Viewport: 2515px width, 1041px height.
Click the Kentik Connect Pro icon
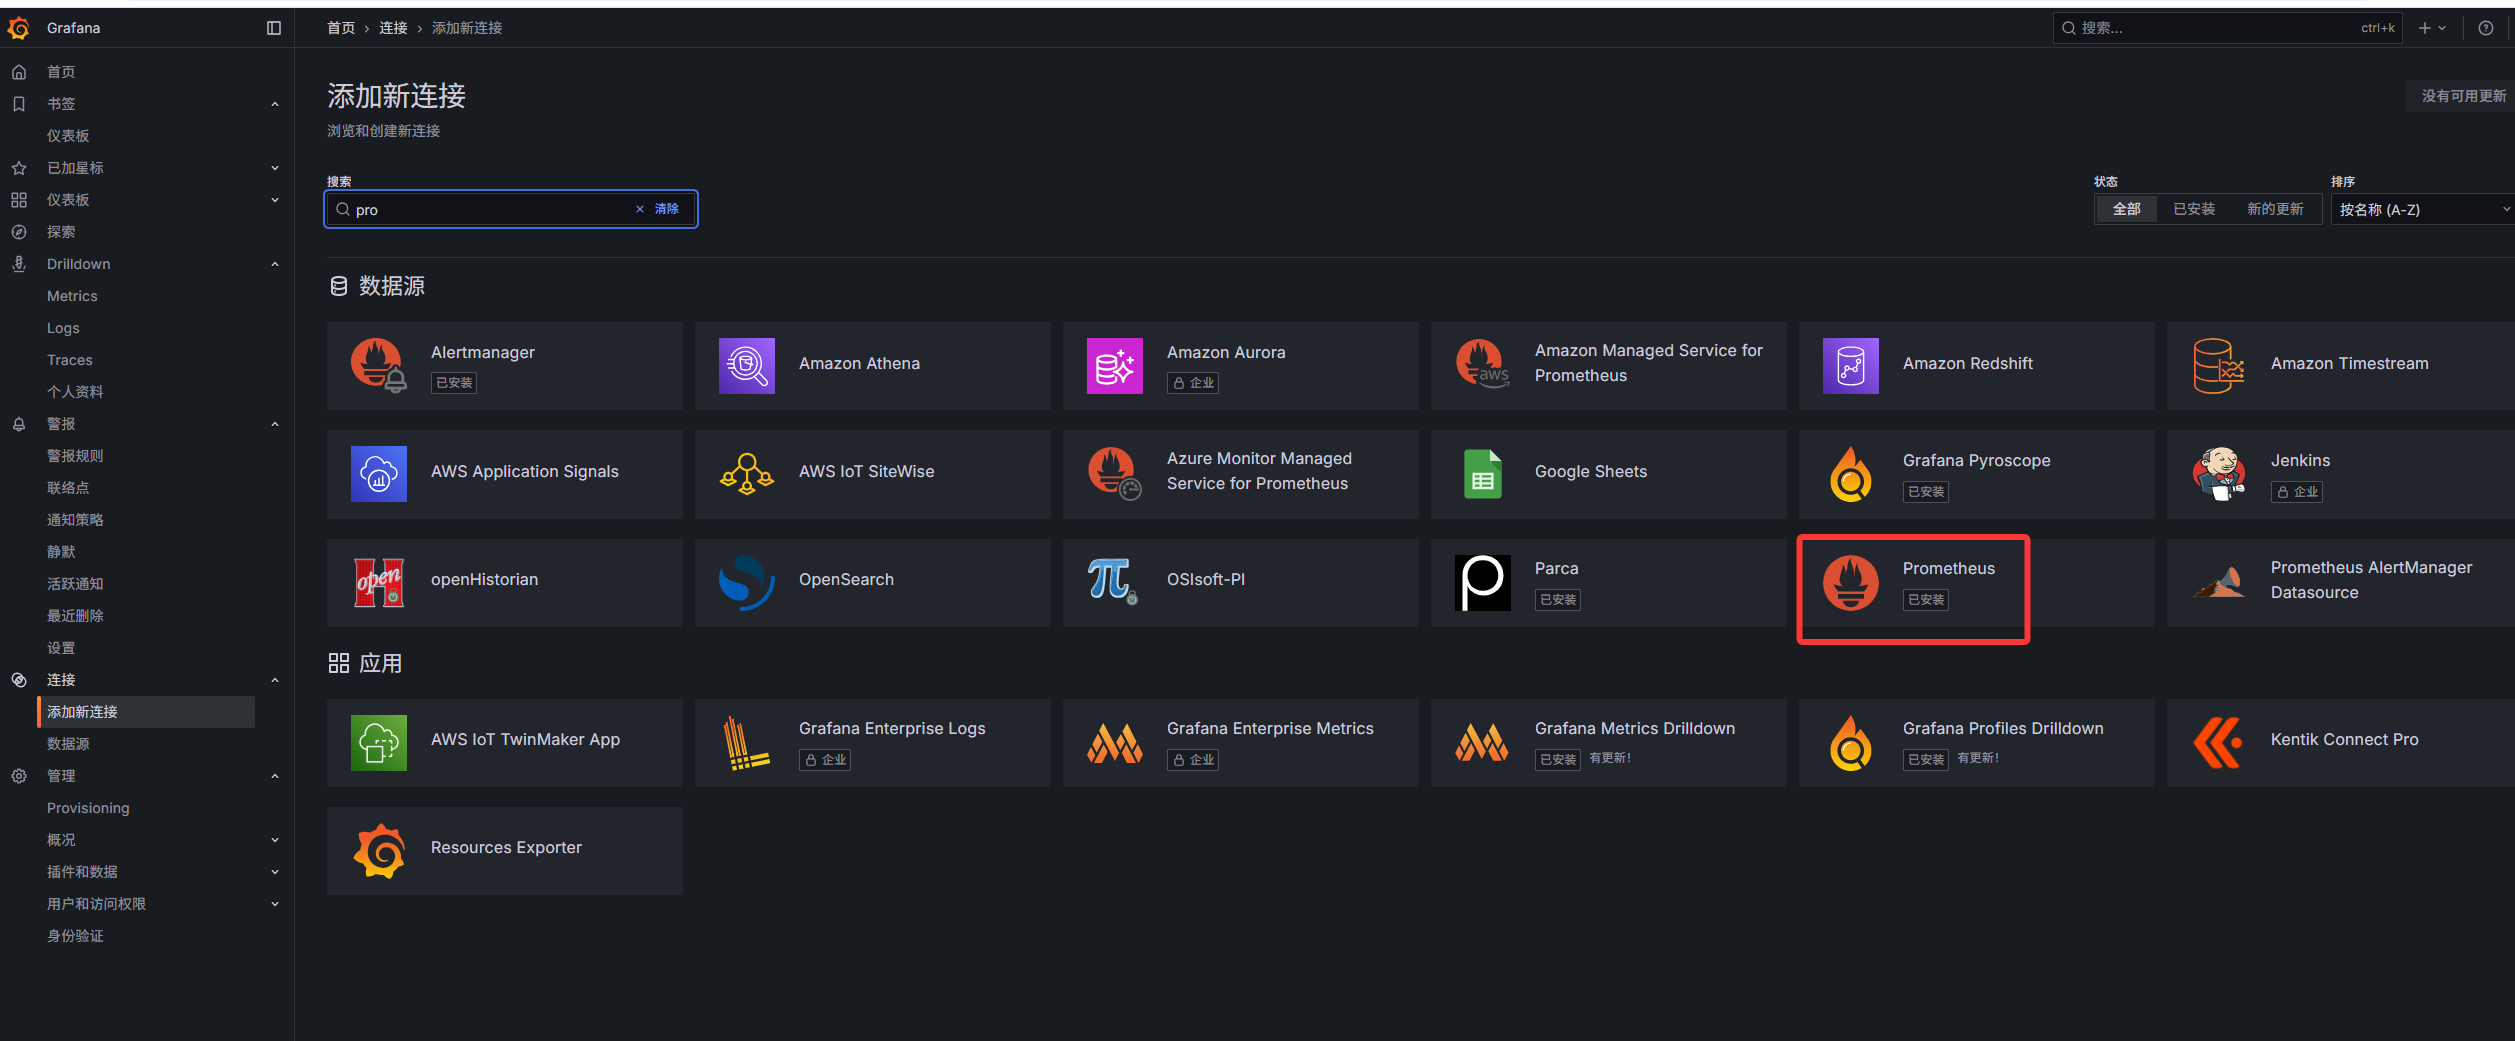pyautogui.click(x=2219, y=742)
